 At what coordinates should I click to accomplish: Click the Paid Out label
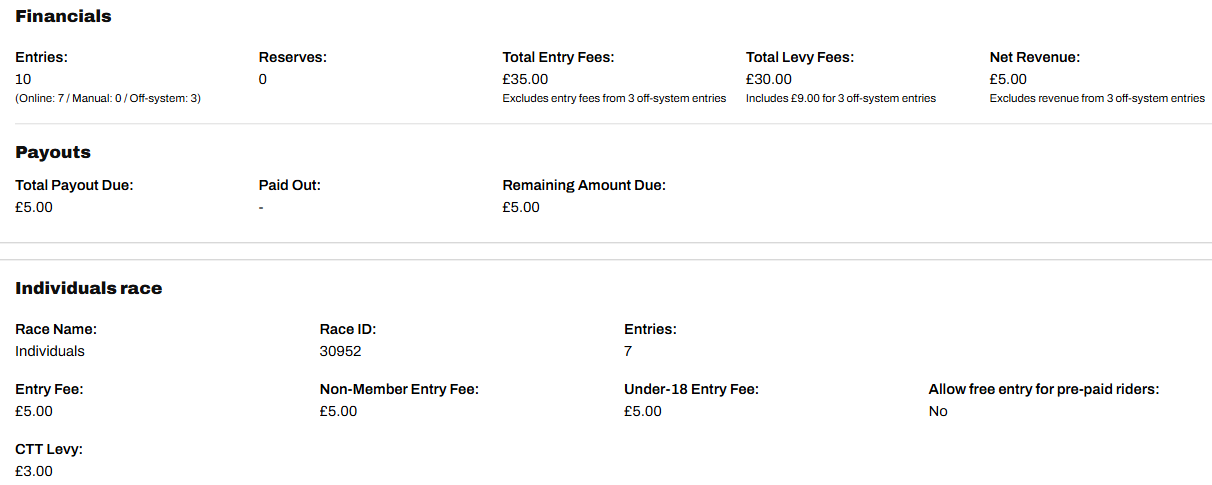click(289, 185)
